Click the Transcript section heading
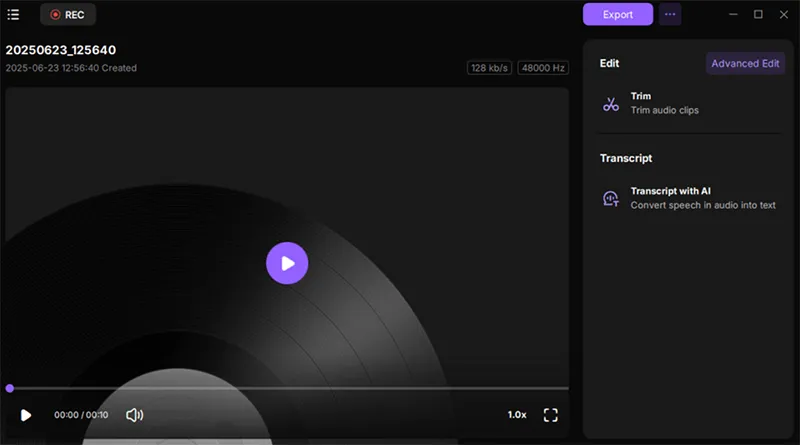 [626, 158]
